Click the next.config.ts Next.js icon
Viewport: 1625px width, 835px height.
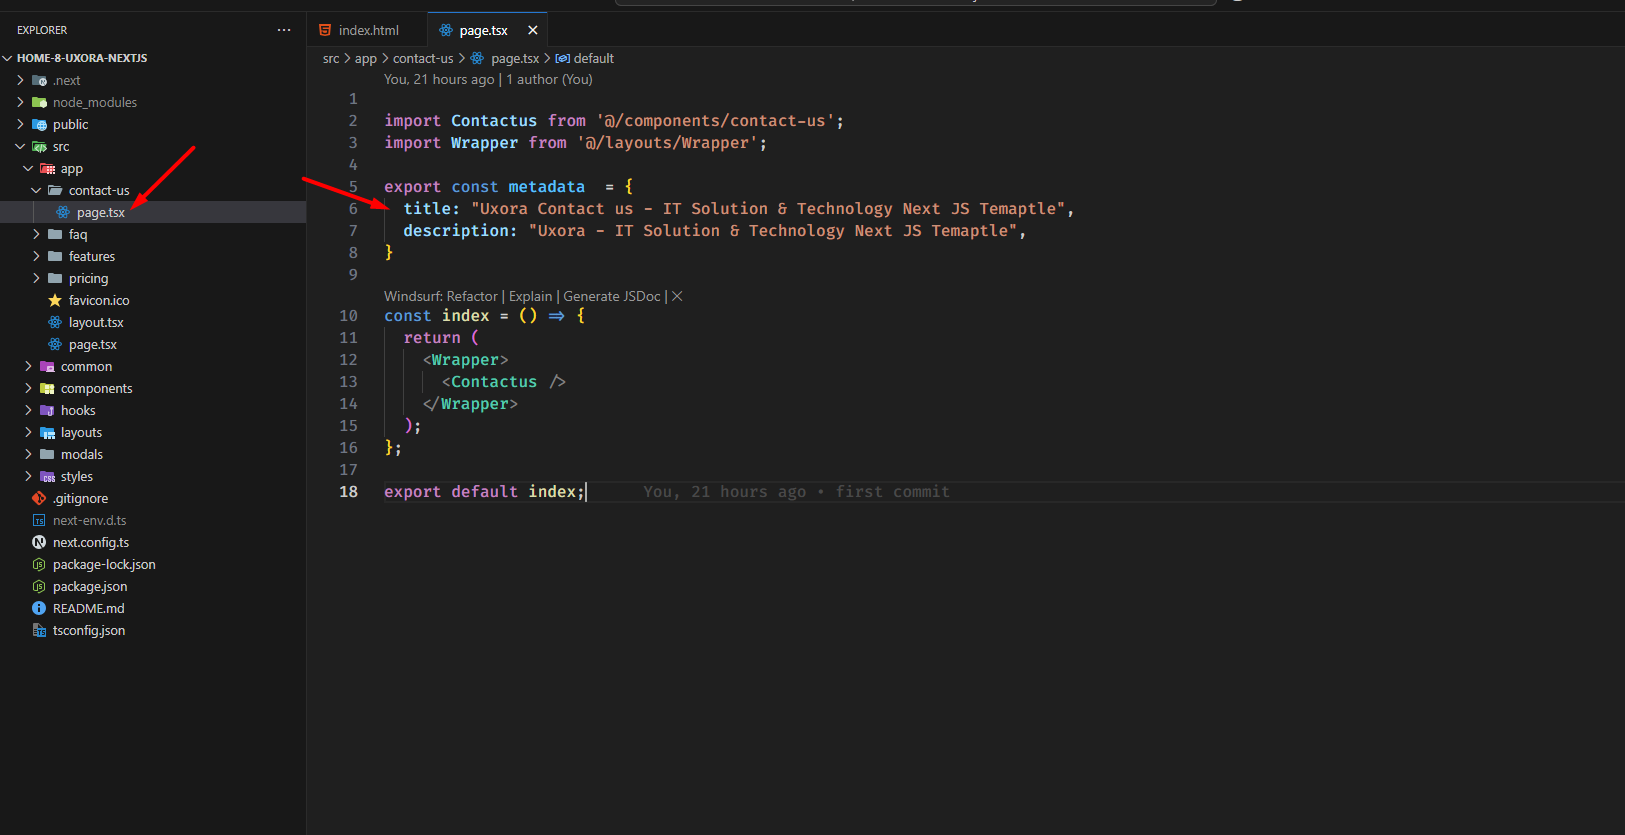point(39,542)
